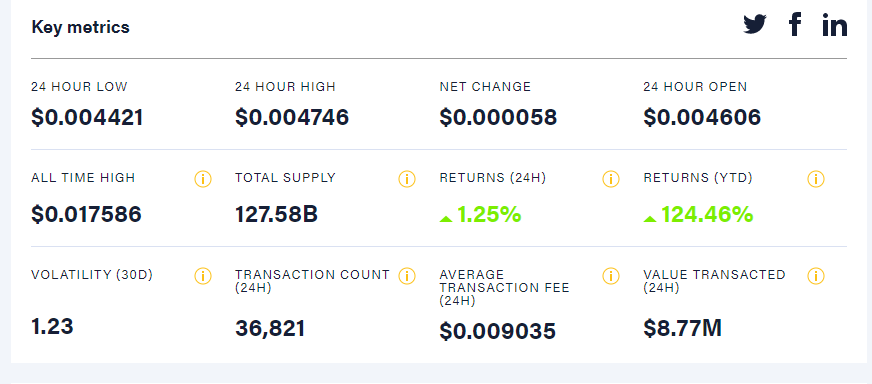Open info icon for Total Supply
Screen dimensions: 872x384
tap(407, 179)
